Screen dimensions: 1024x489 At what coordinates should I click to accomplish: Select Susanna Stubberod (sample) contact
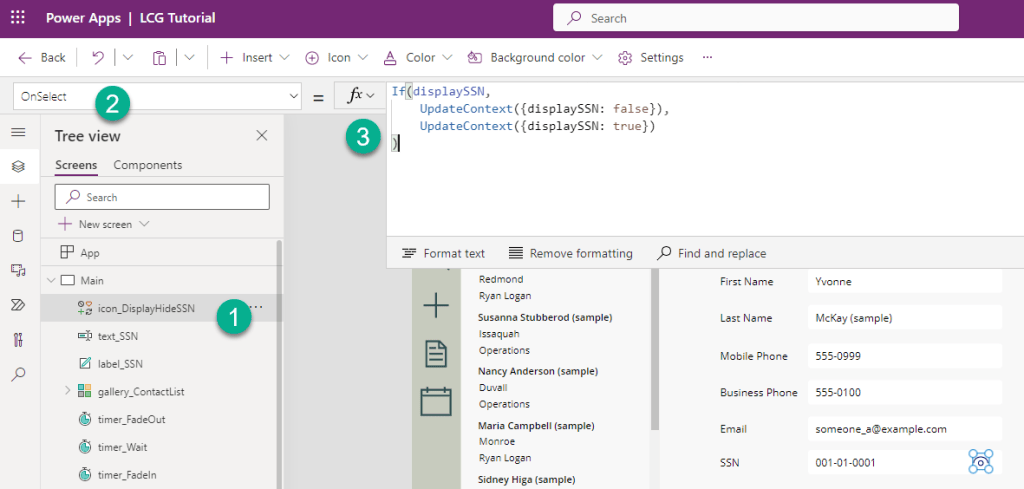545,318
